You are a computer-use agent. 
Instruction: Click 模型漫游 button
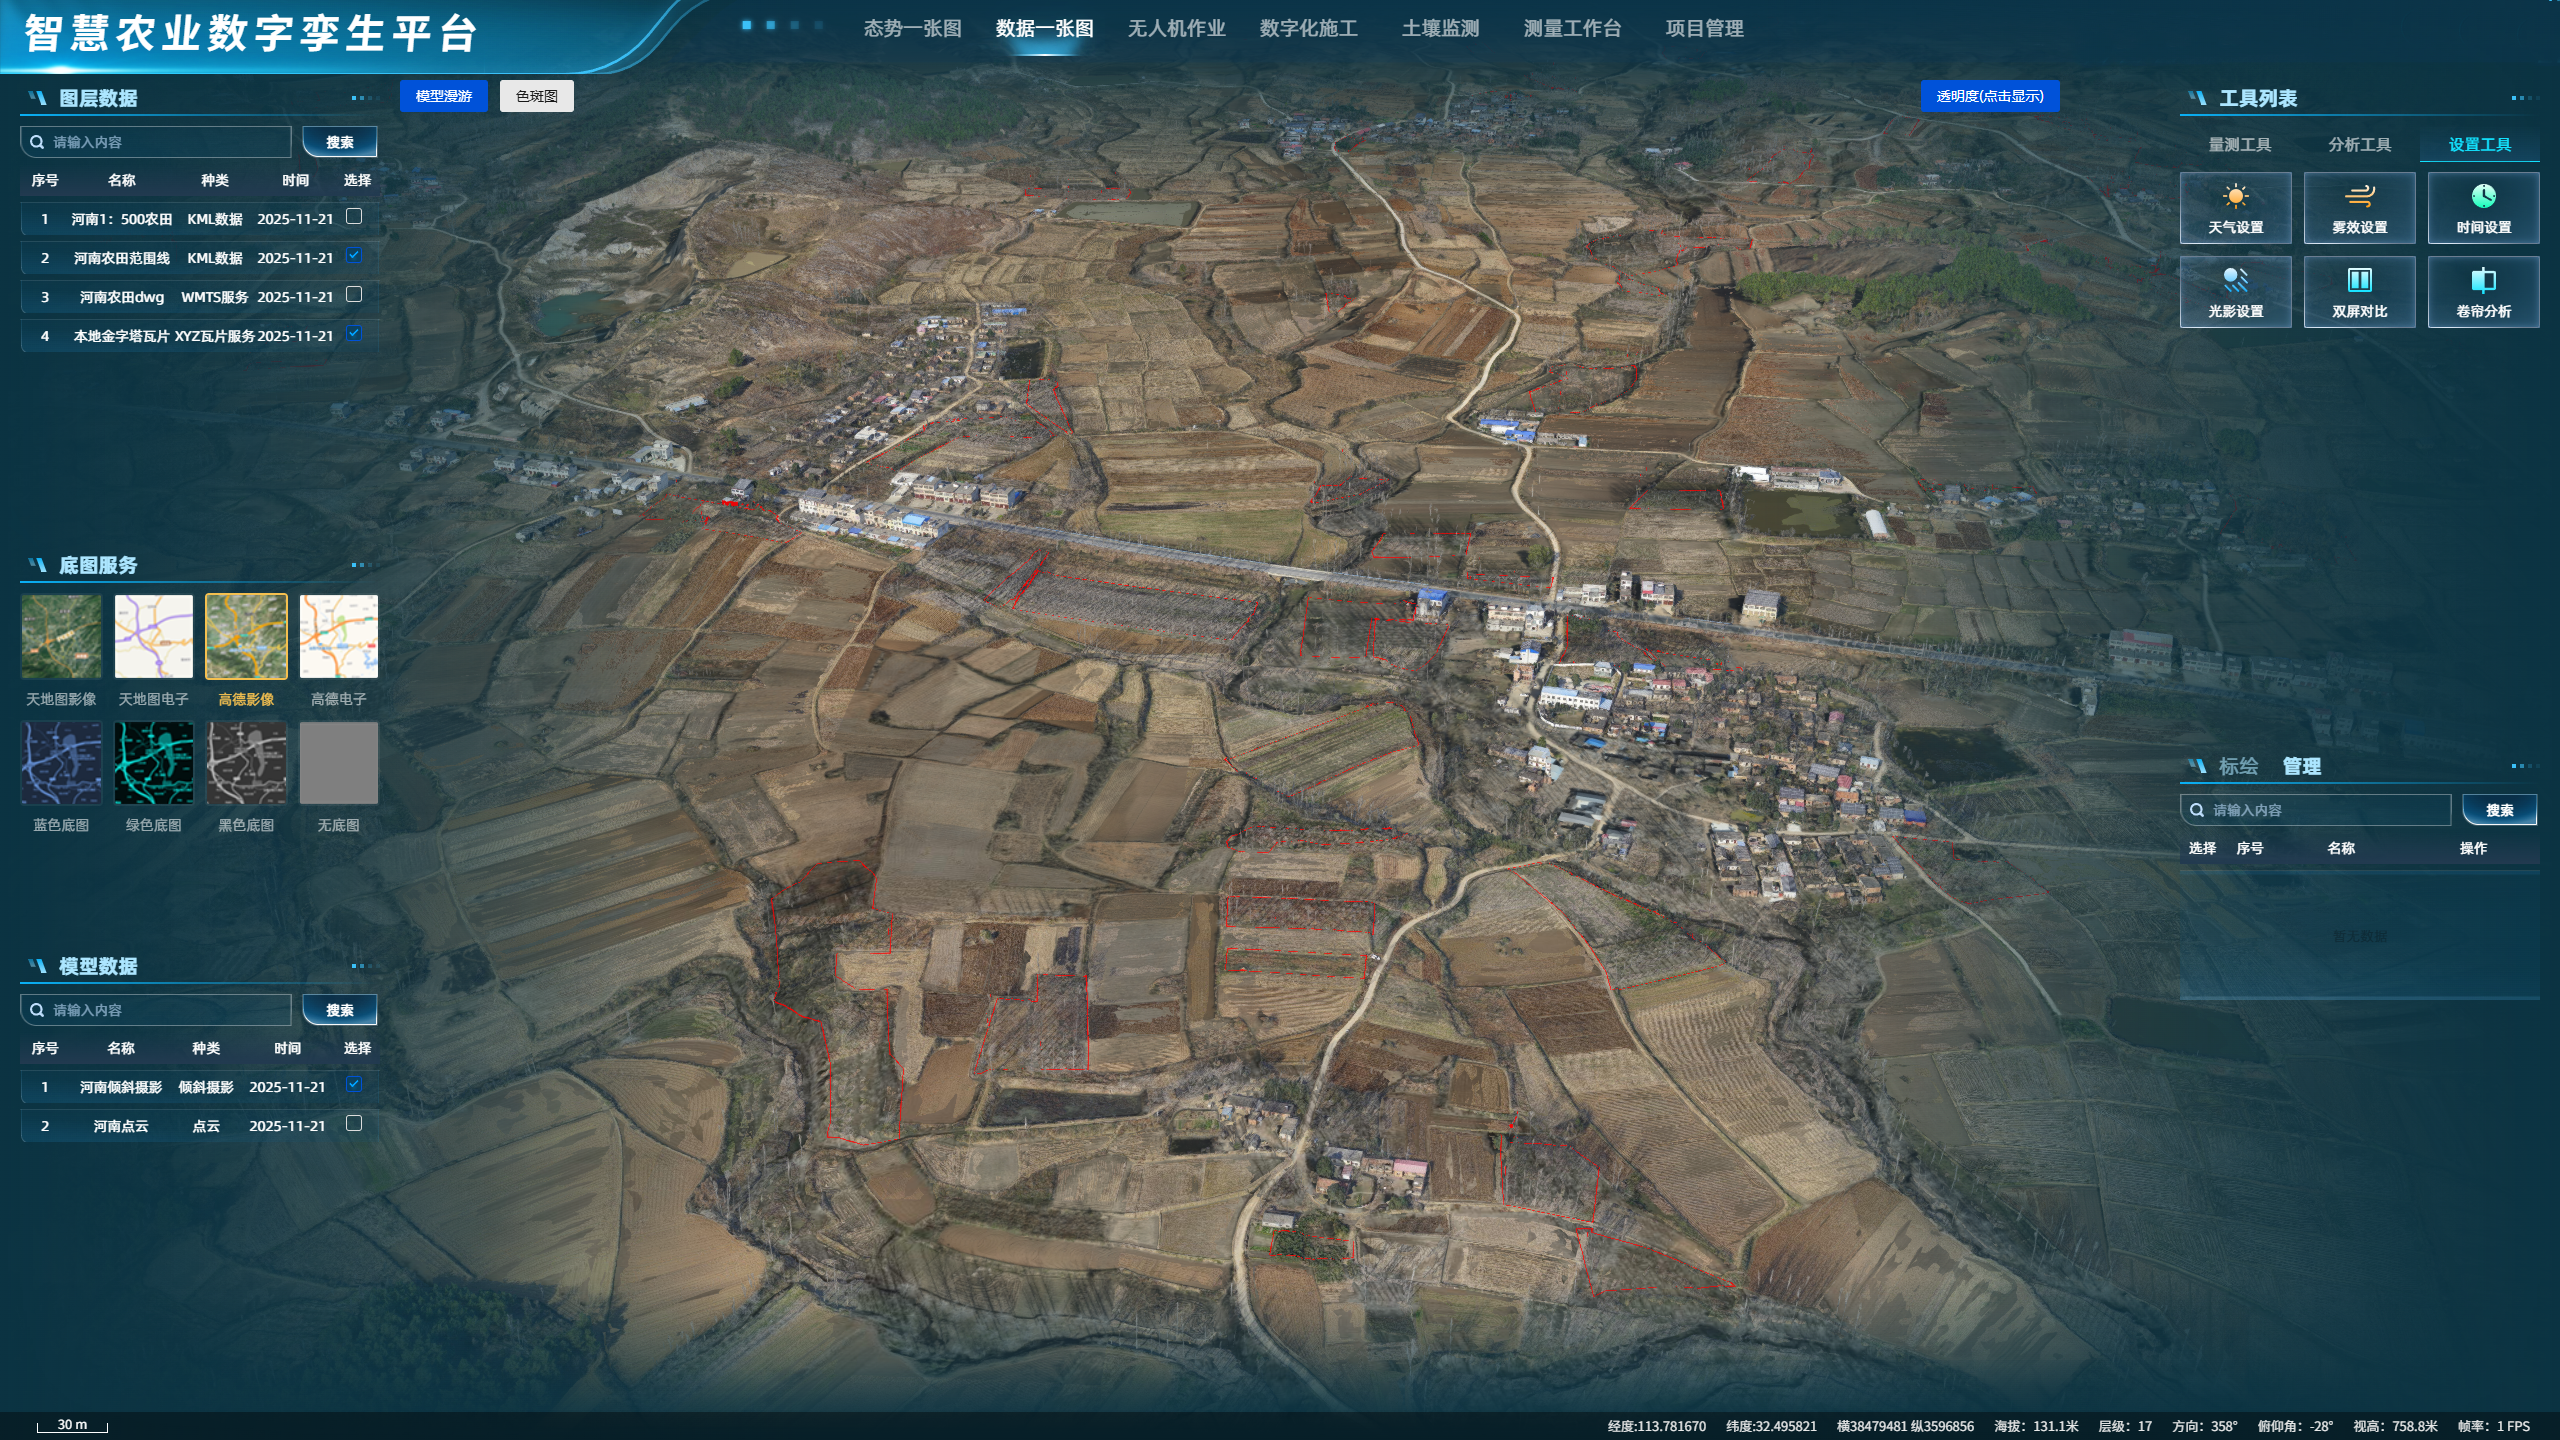444,96
